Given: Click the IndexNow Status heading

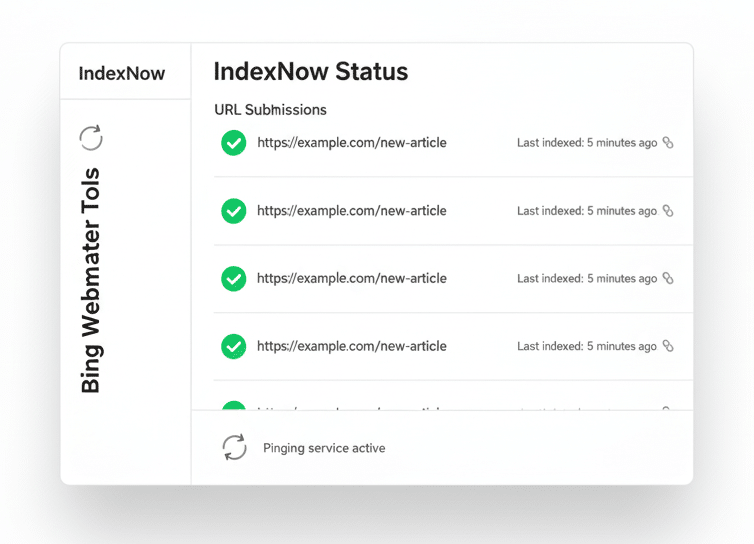Looking at the screenshot, I should click(310, 72).
